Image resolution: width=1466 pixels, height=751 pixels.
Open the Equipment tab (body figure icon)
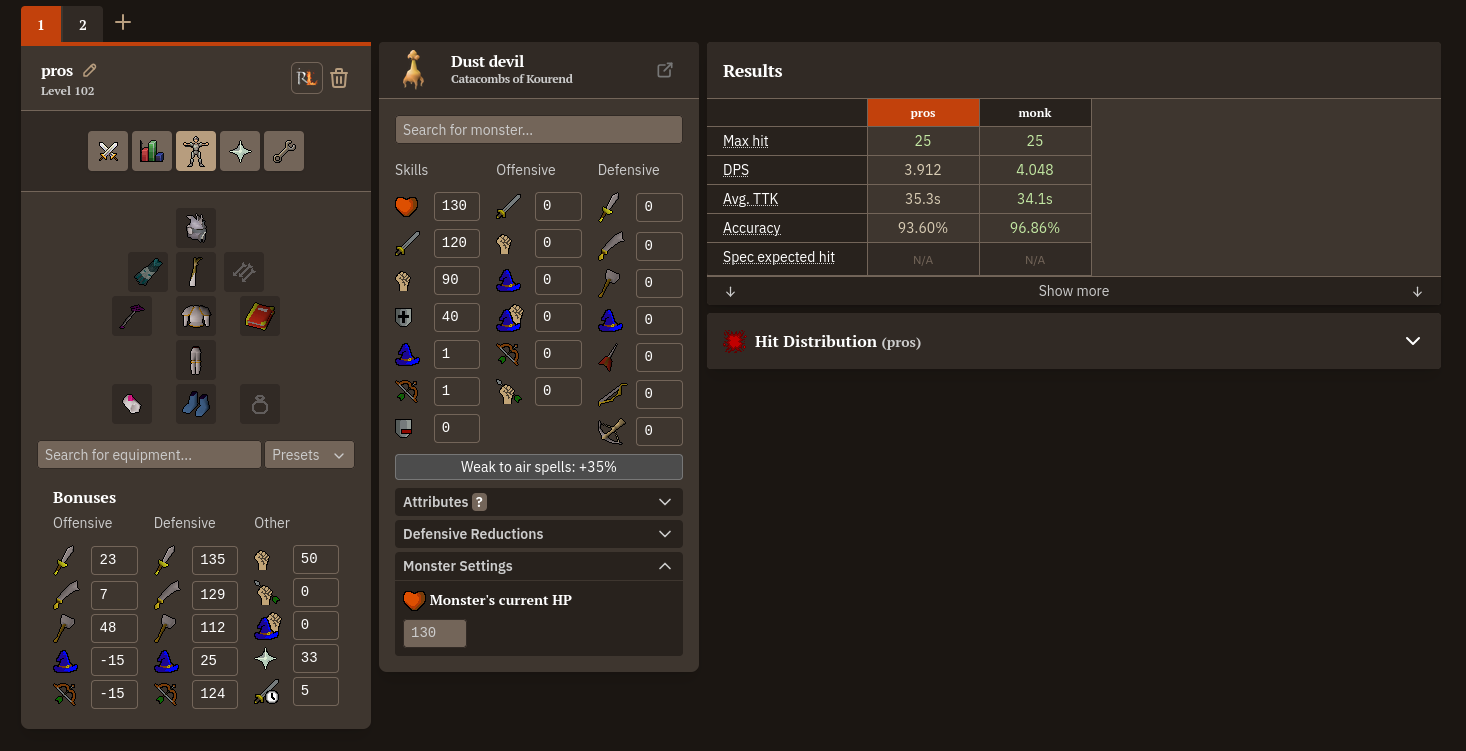click(x=196, y=151)
